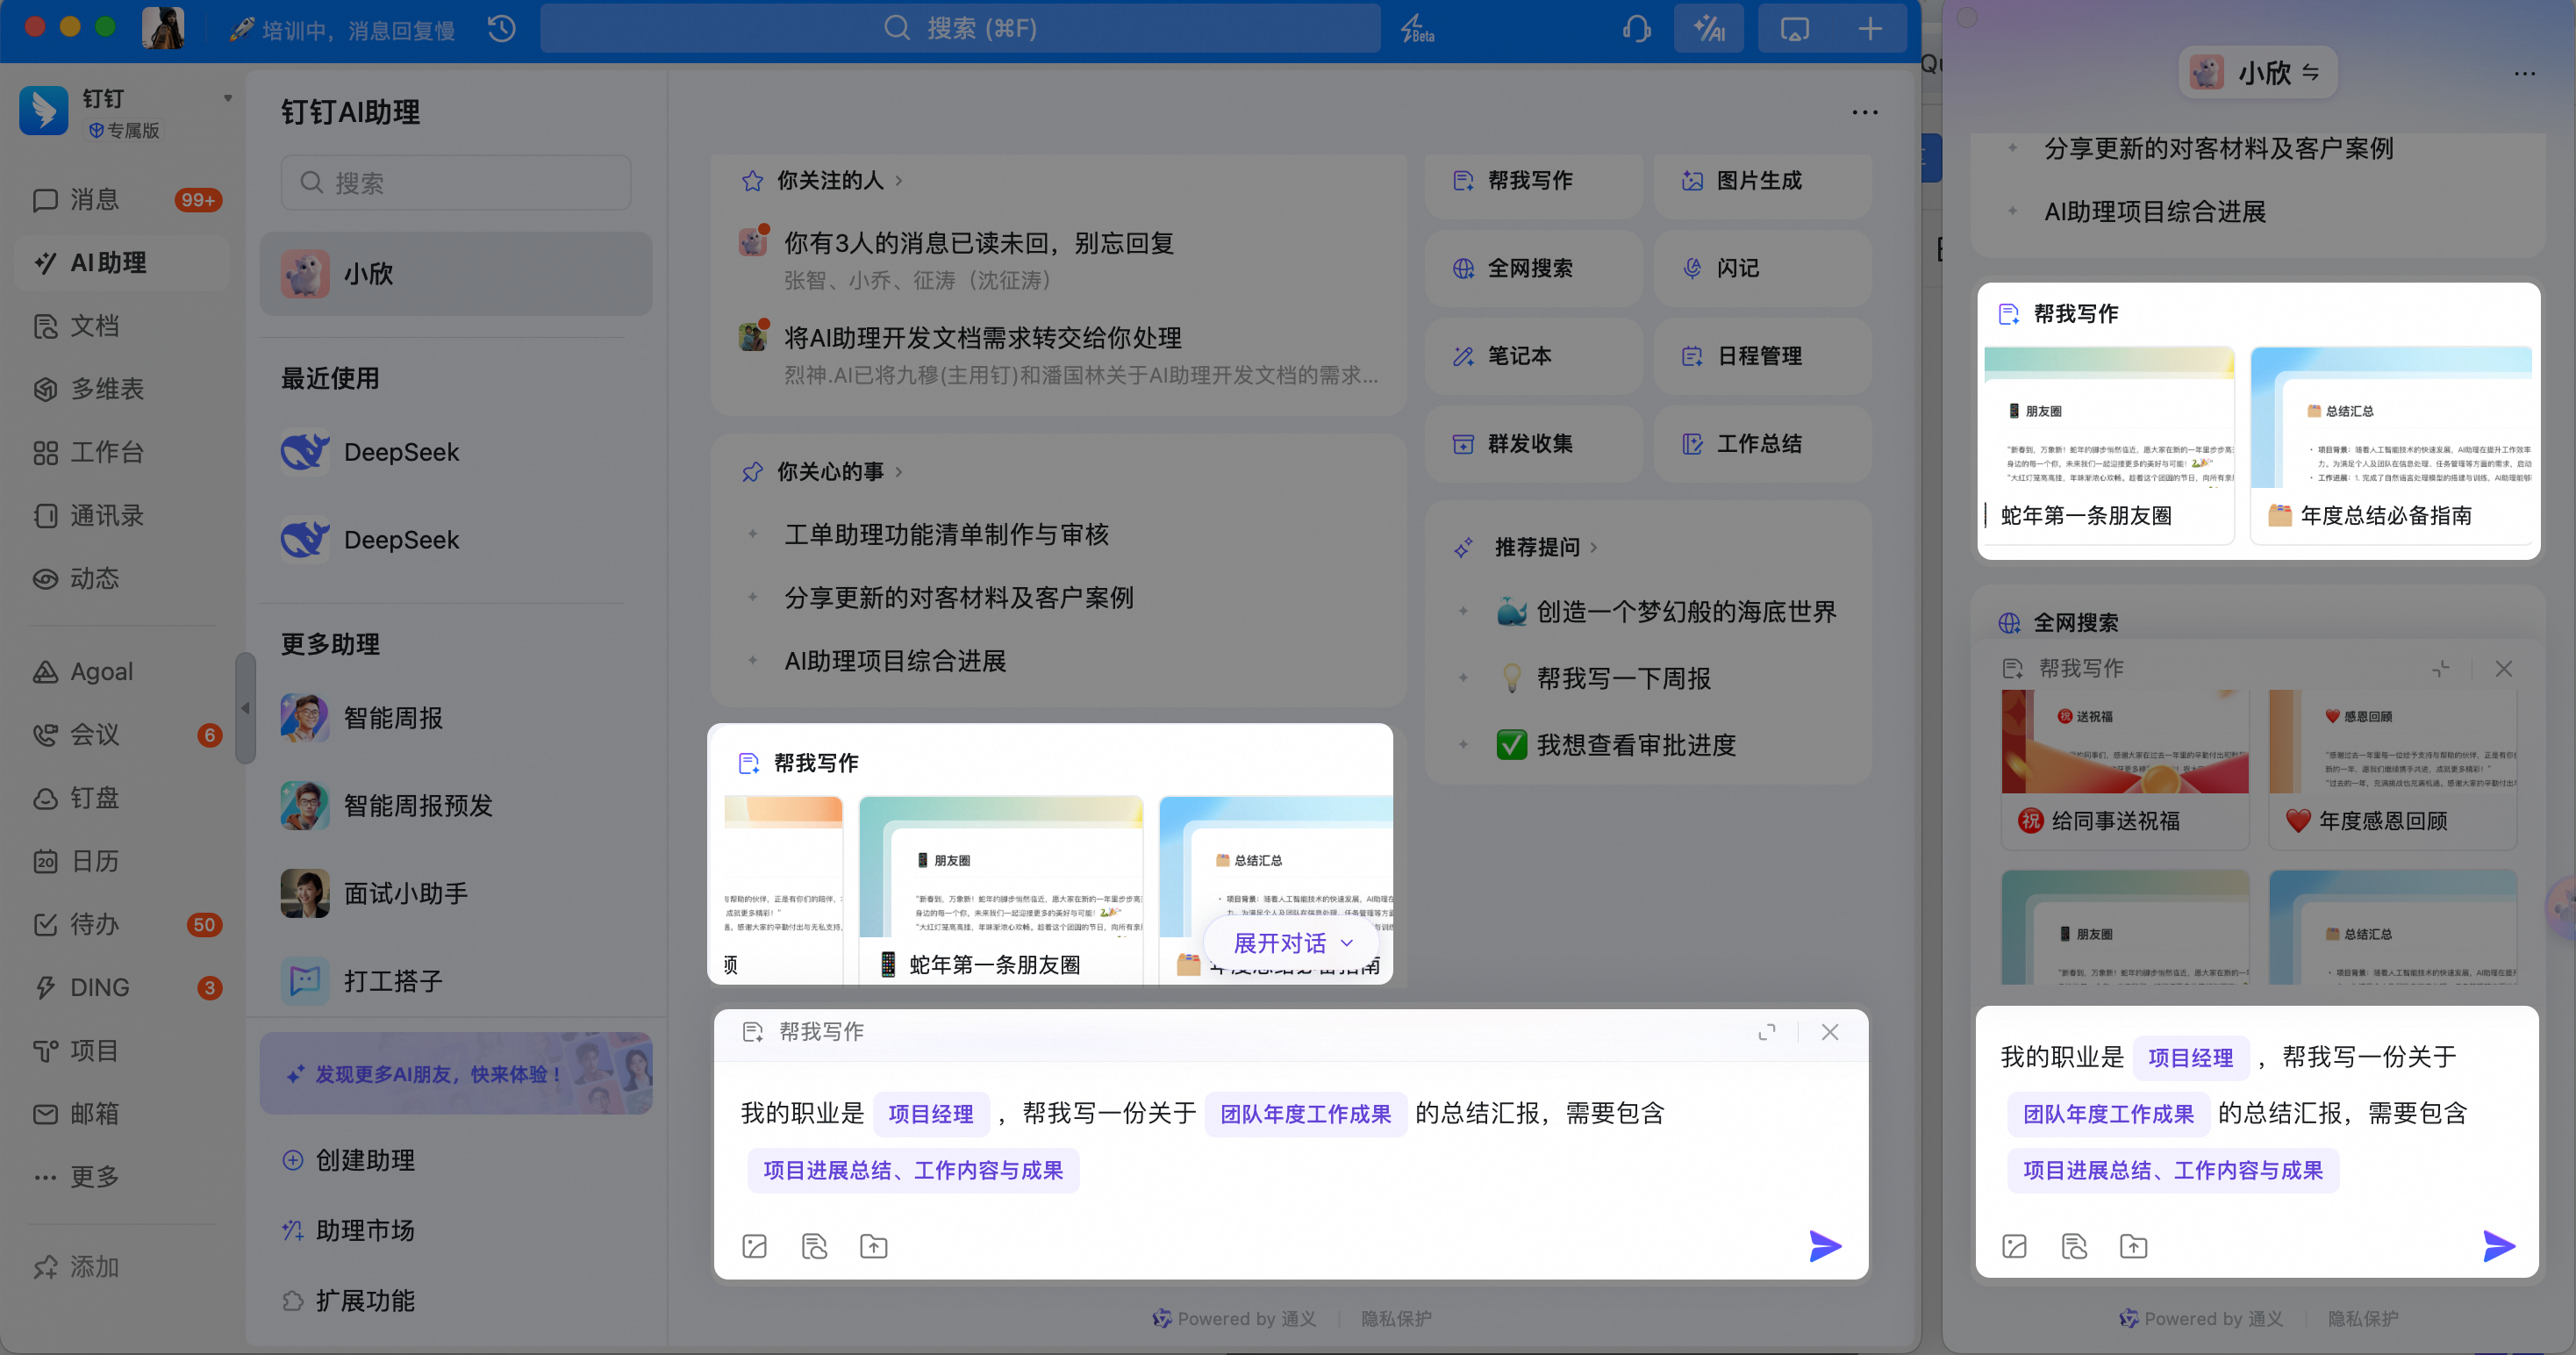
Task: Open 邮箱 in the left sidebar
Action: pos(123,1113)
